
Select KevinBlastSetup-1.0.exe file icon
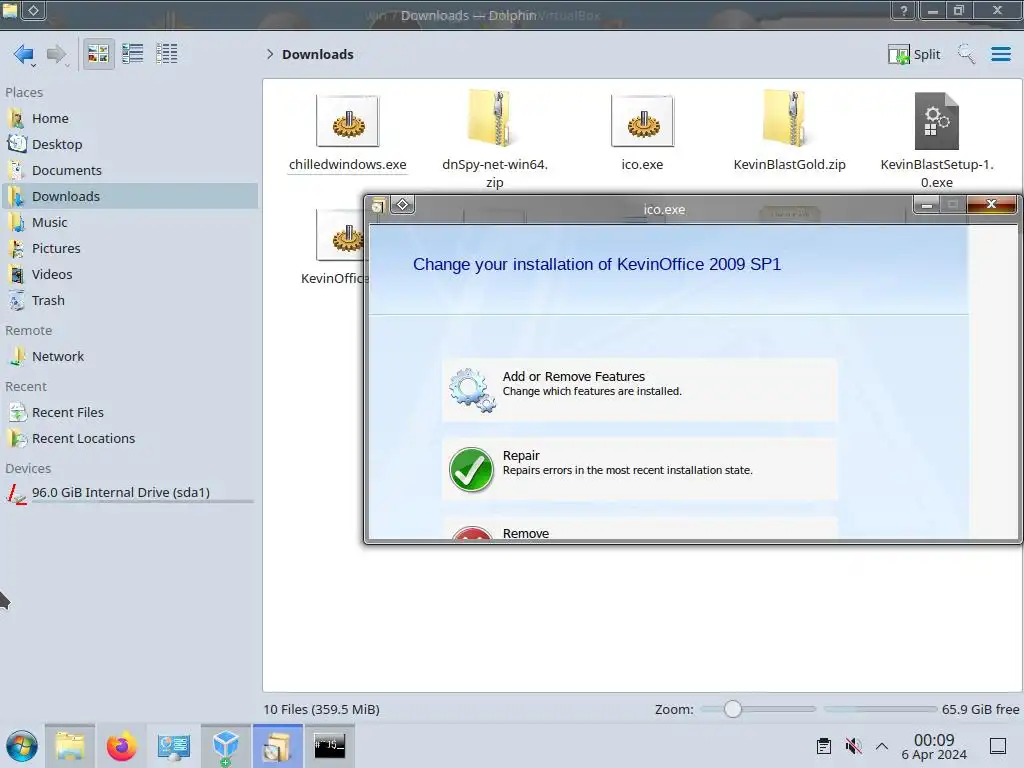tap(936, 121)
